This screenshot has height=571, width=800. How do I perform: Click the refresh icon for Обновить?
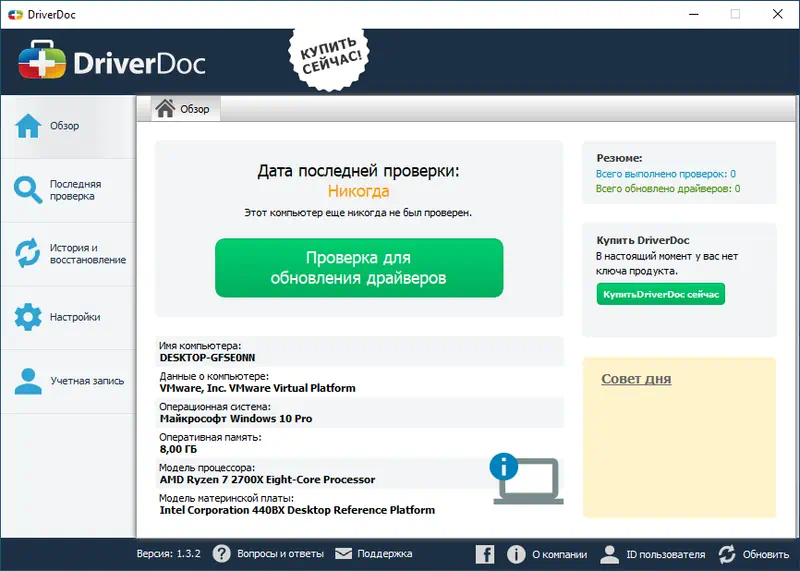pos(727,554)
